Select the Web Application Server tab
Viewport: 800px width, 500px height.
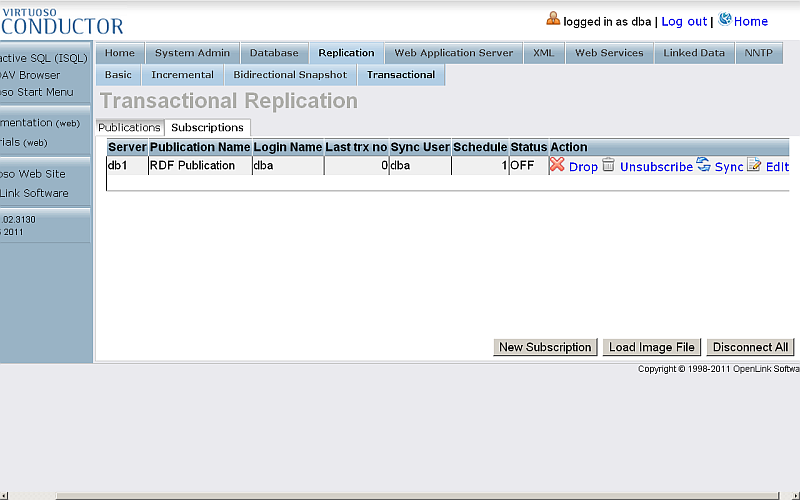pos(453,53)
